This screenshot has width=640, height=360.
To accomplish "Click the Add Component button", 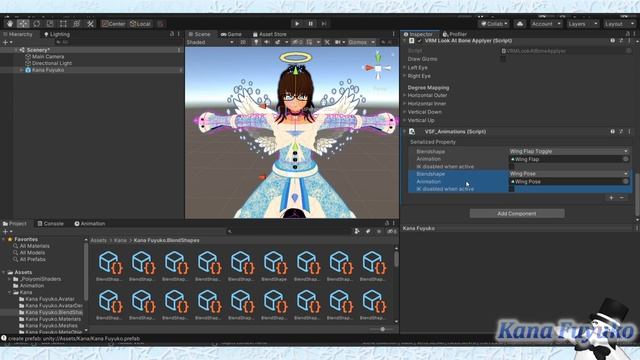I will pos(517,213).
